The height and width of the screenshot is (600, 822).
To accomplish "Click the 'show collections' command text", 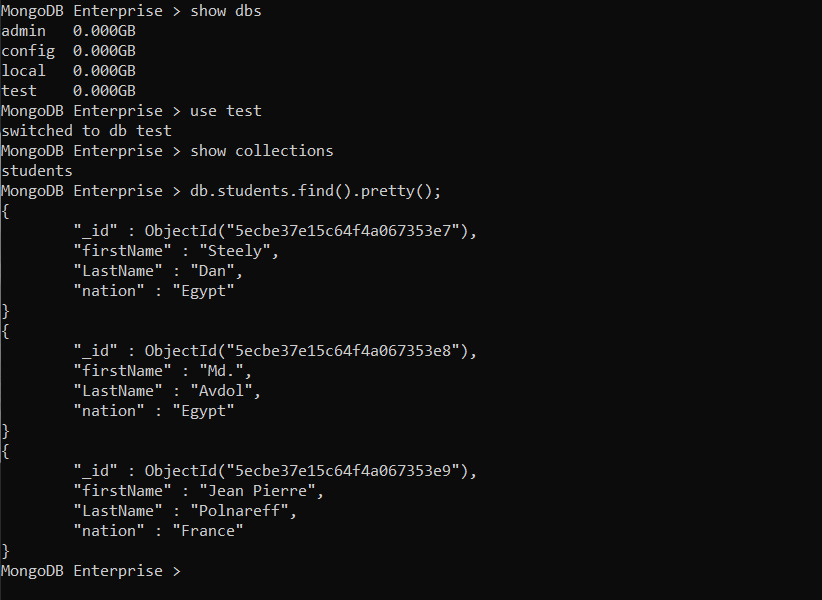I will pos(262,151).
